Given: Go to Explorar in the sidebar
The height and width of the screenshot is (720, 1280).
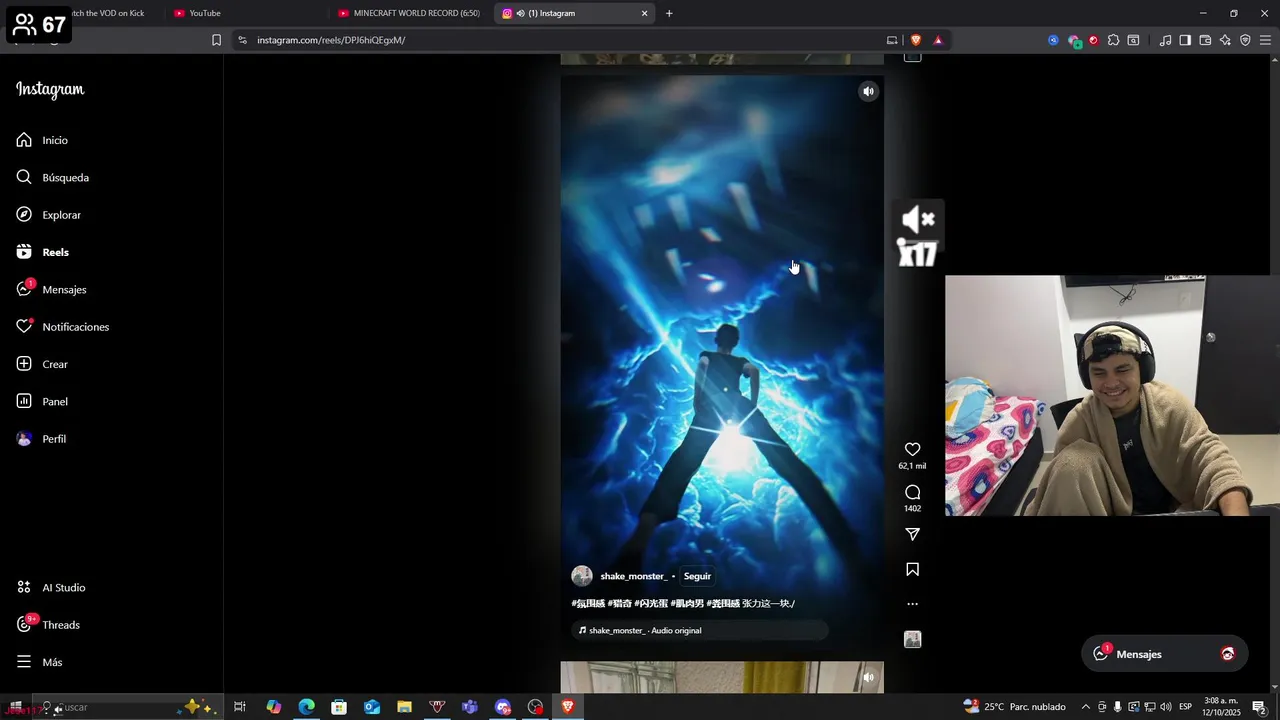Looking at the screenshot, I should 48,215.
